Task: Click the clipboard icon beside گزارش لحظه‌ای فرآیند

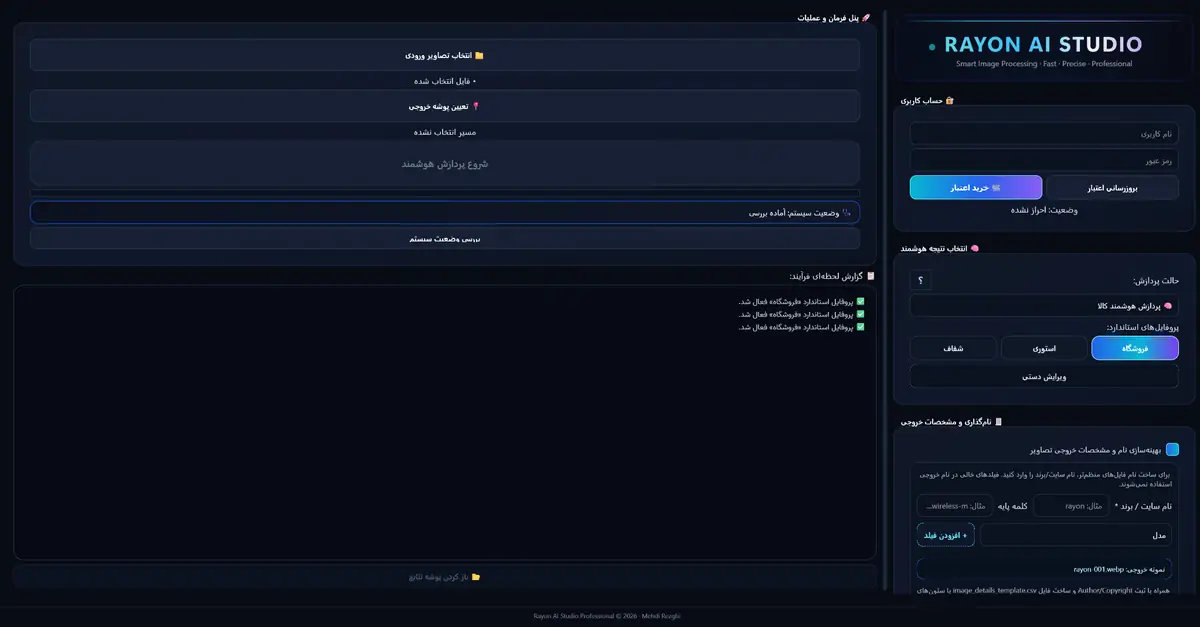Action: (x=871, y=276)
